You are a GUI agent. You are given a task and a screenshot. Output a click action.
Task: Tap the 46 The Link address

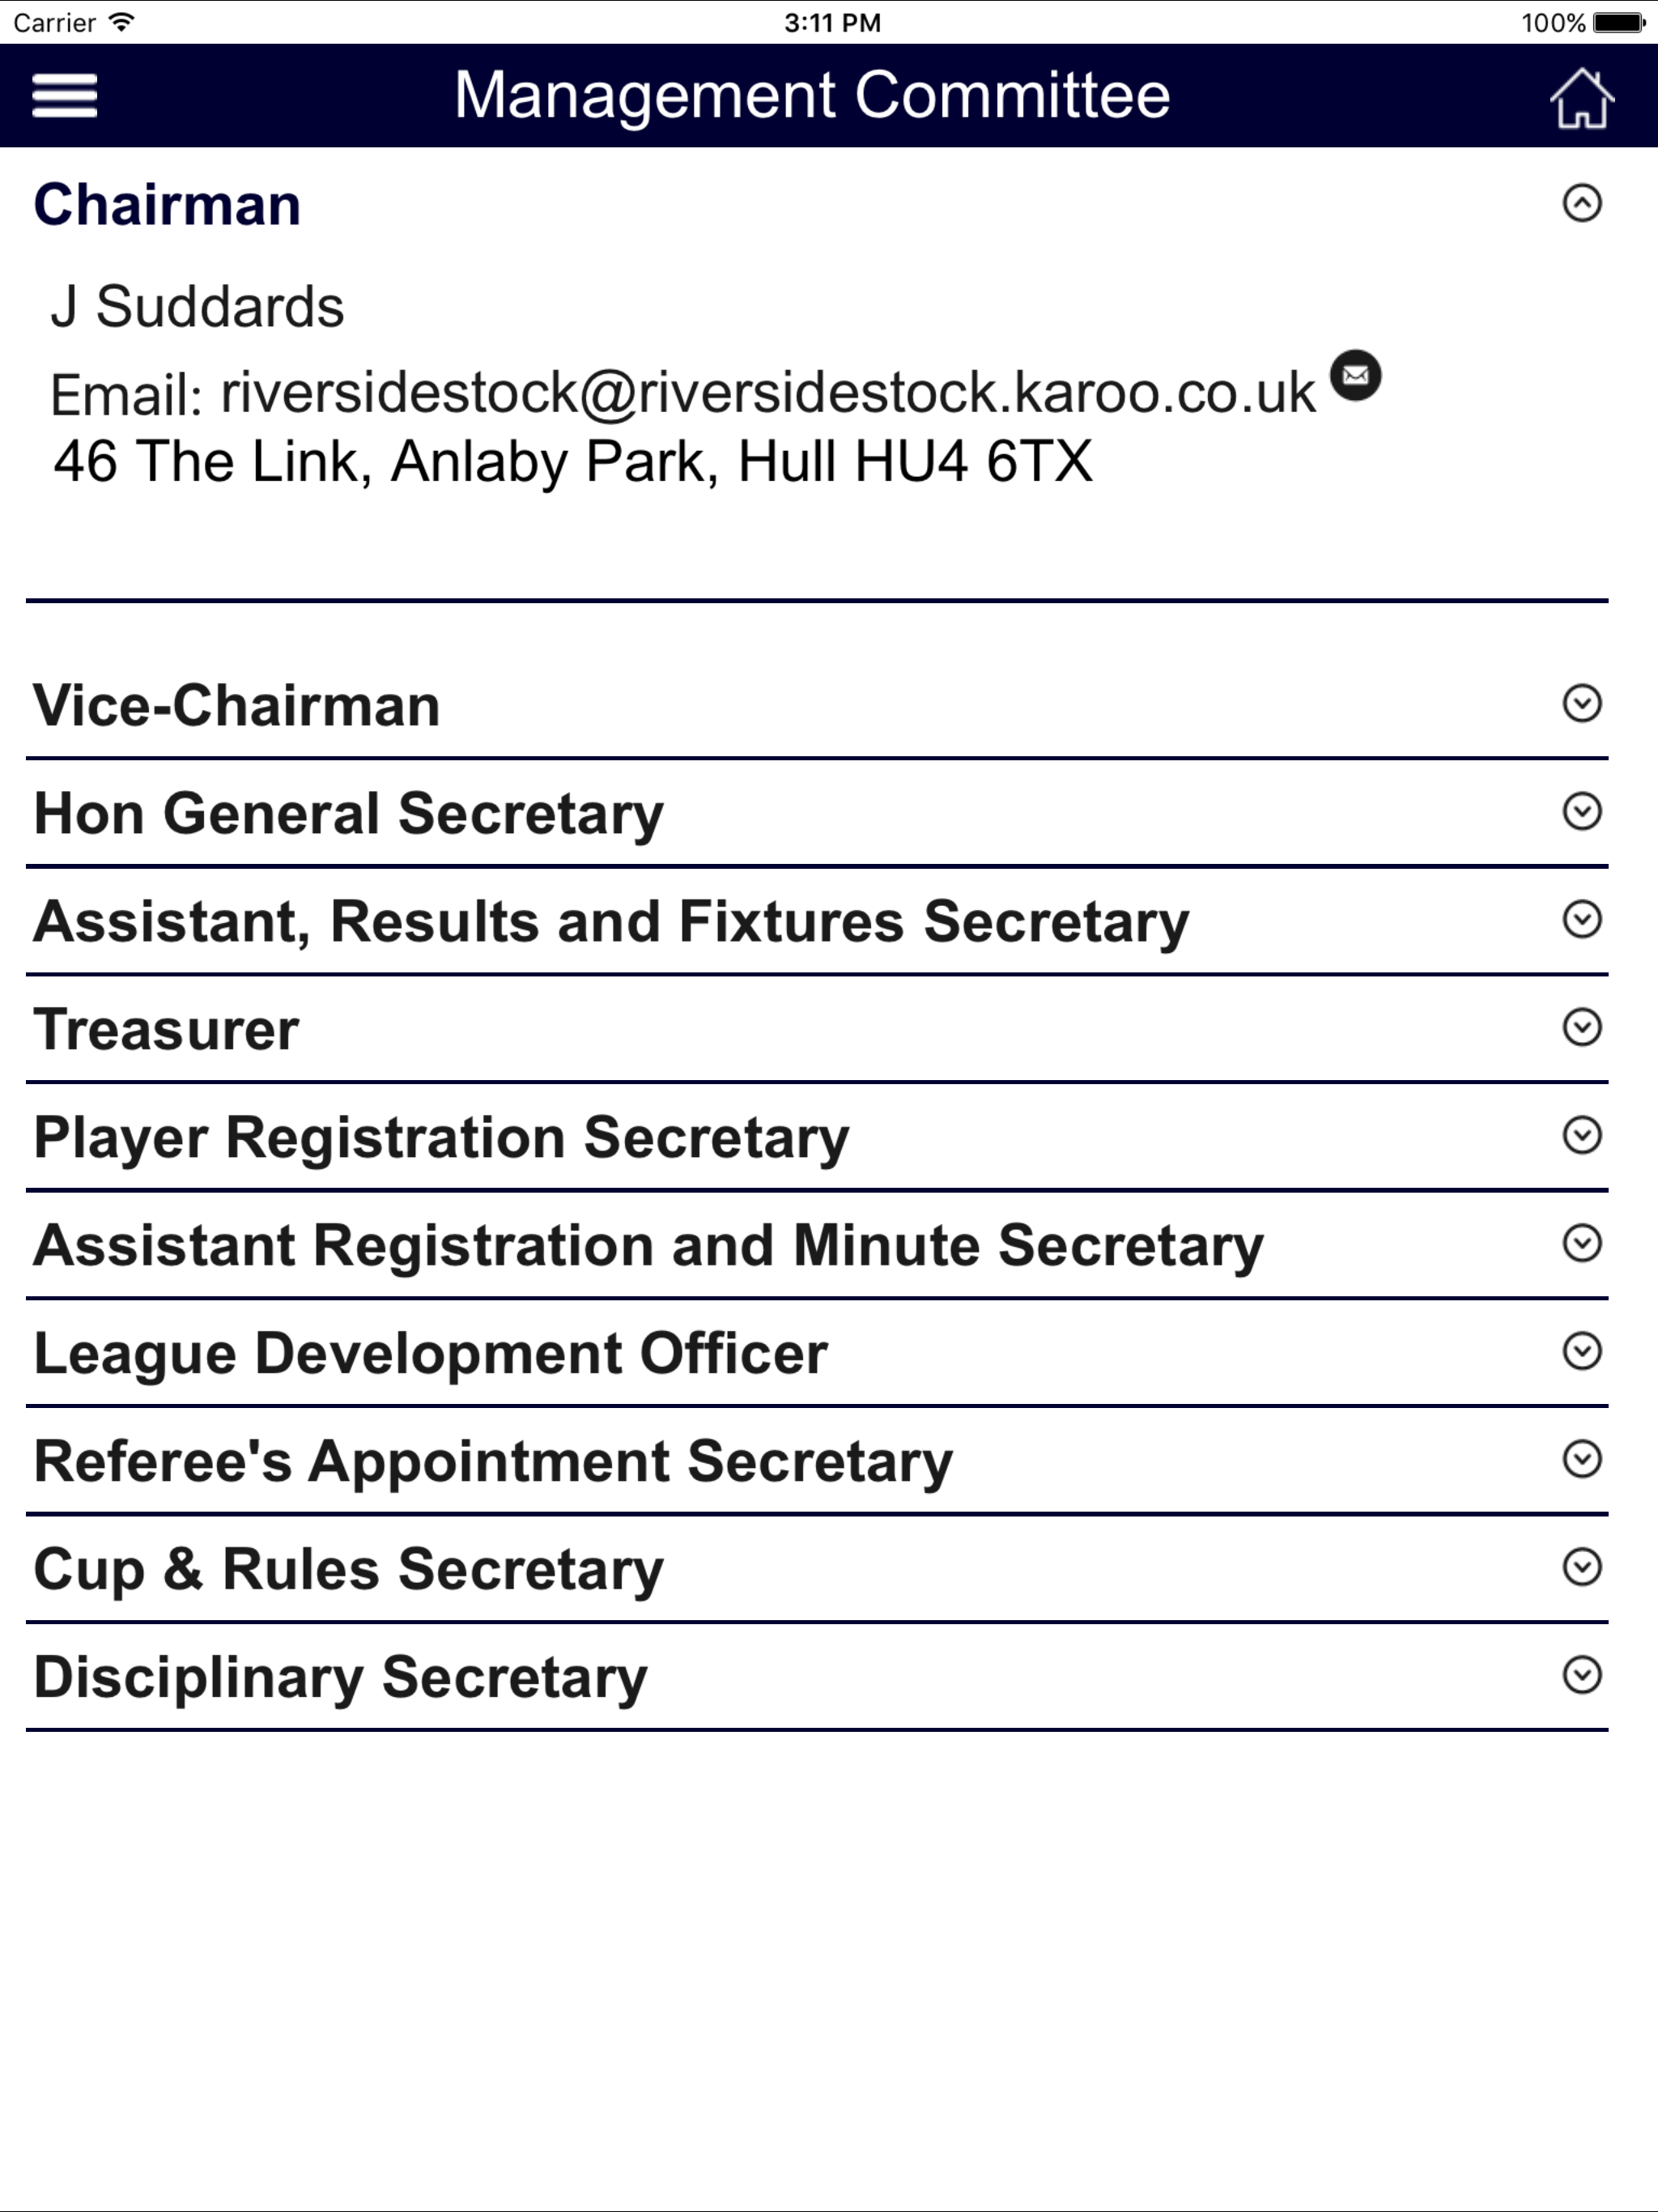click(573, 462)
